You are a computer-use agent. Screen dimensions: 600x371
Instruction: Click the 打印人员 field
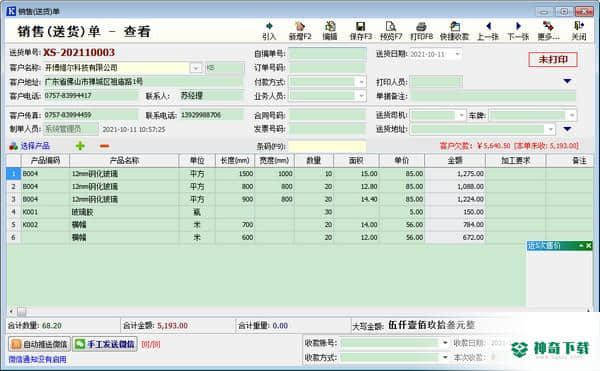click(x=436, y=82)
